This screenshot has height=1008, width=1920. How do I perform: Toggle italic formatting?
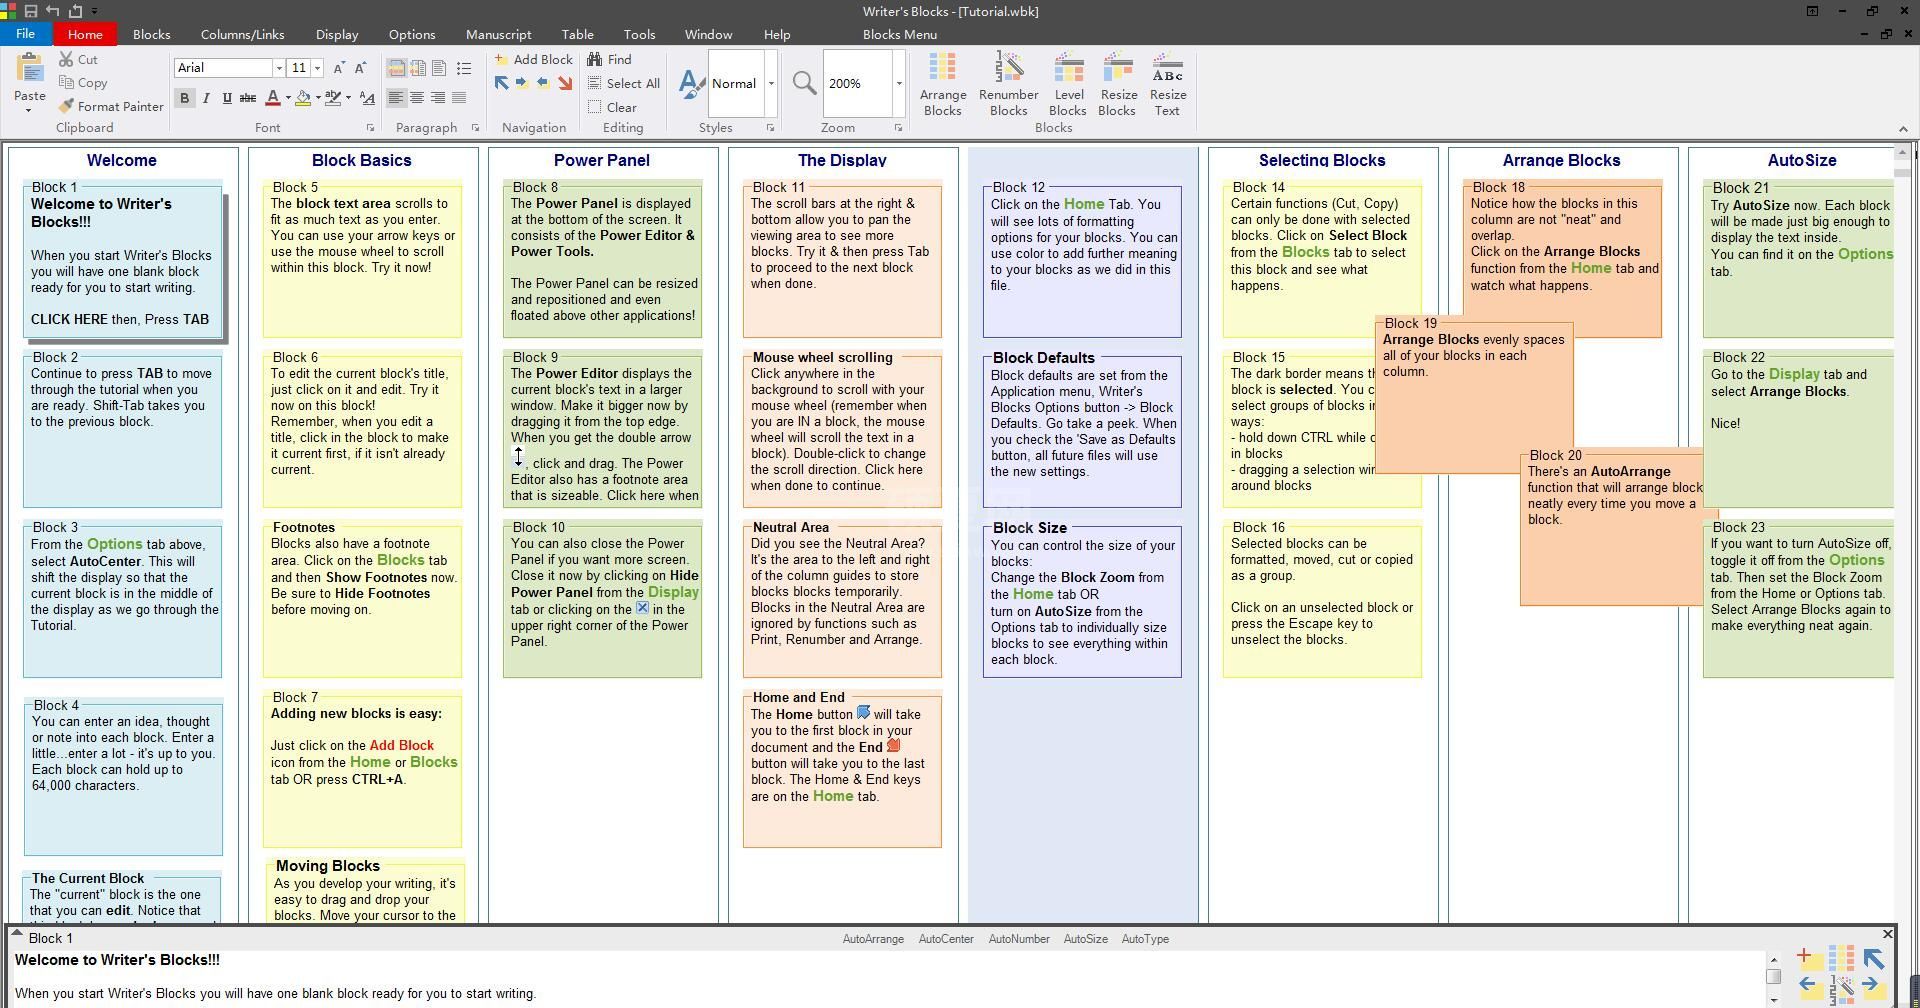[206, 98]
